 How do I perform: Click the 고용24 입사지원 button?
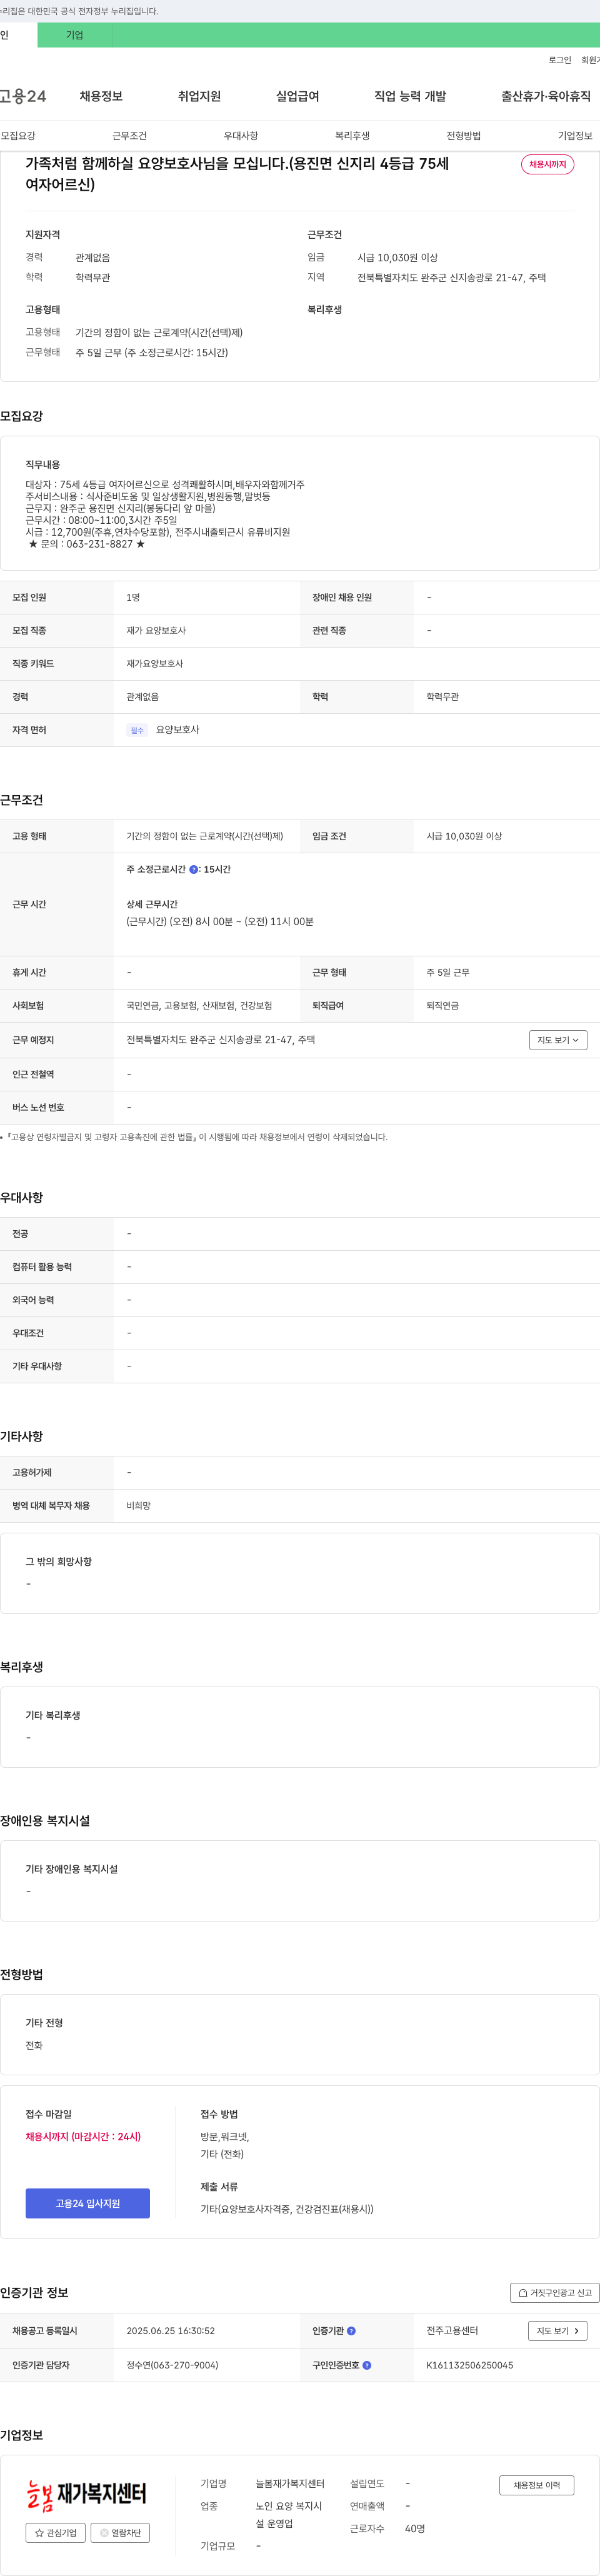[x=88, y=2203]
